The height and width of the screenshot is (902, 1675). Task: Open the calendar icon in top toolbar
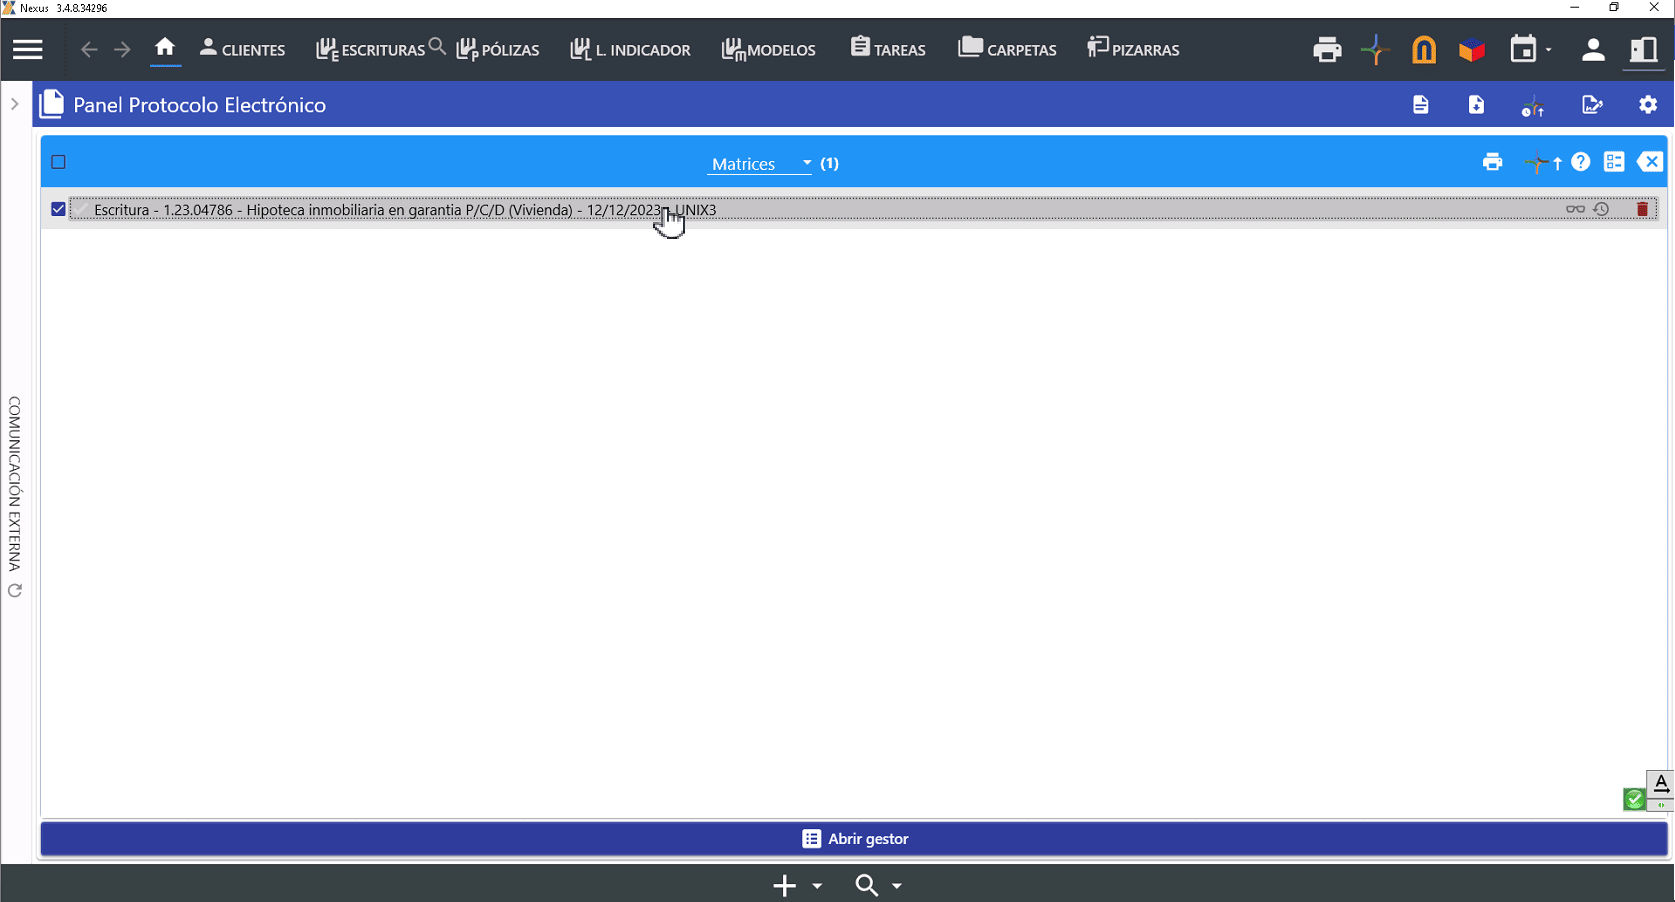pos(1523,49)
